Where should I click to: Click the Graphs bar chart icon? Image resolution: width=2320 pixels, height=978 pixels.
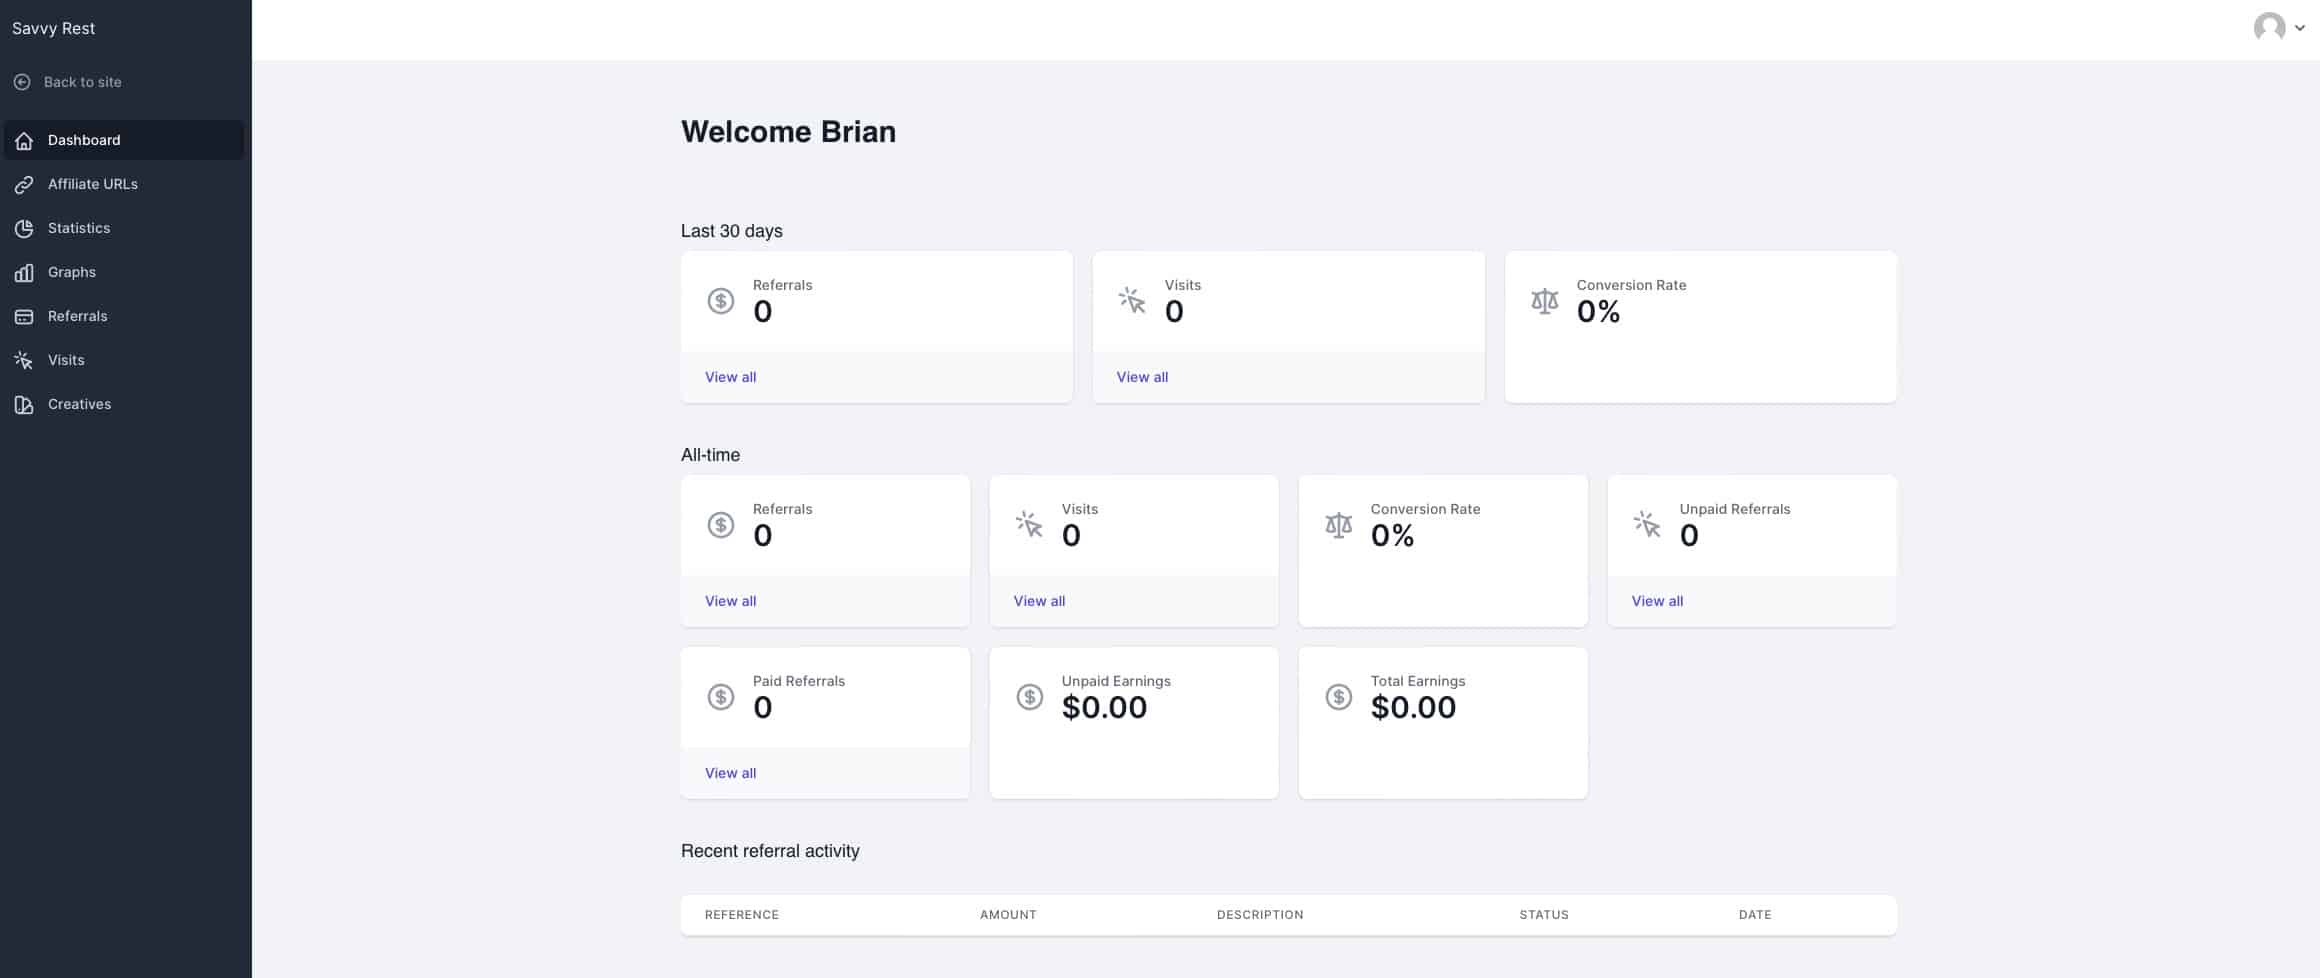(x=24, y=273)
